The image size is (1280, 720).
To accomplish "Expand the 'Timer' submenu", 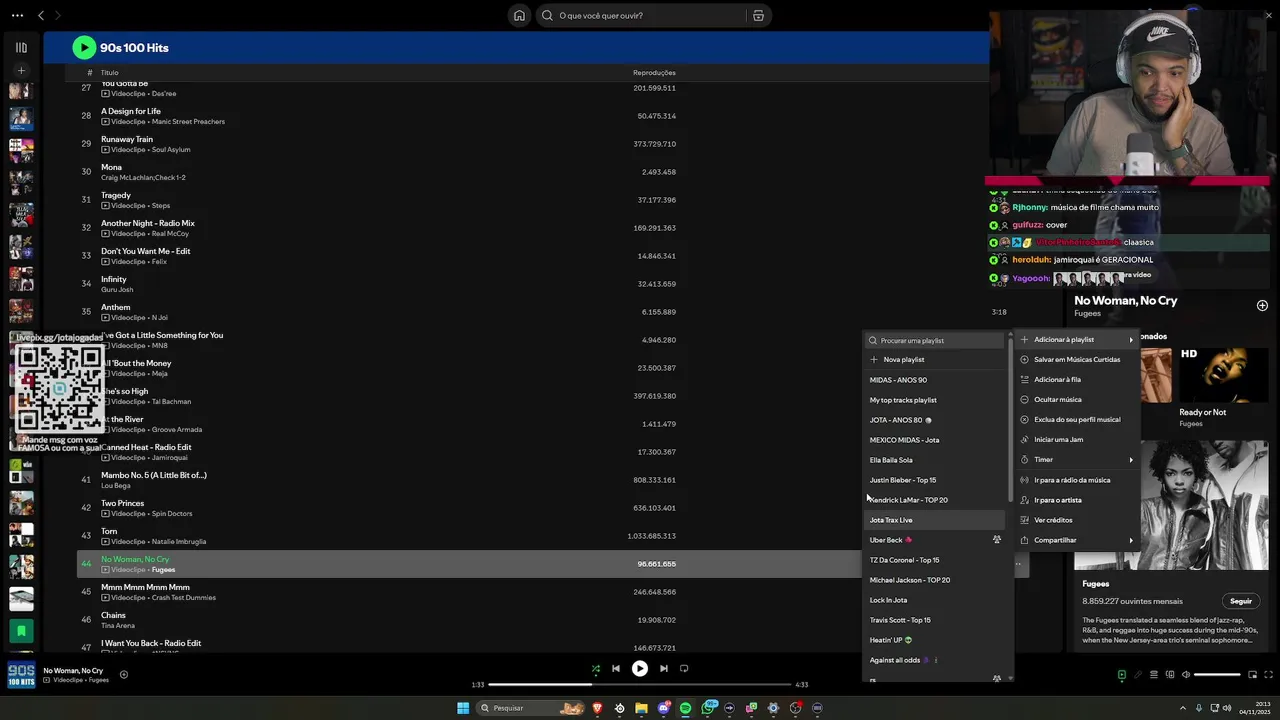I will pos(1077,460).
